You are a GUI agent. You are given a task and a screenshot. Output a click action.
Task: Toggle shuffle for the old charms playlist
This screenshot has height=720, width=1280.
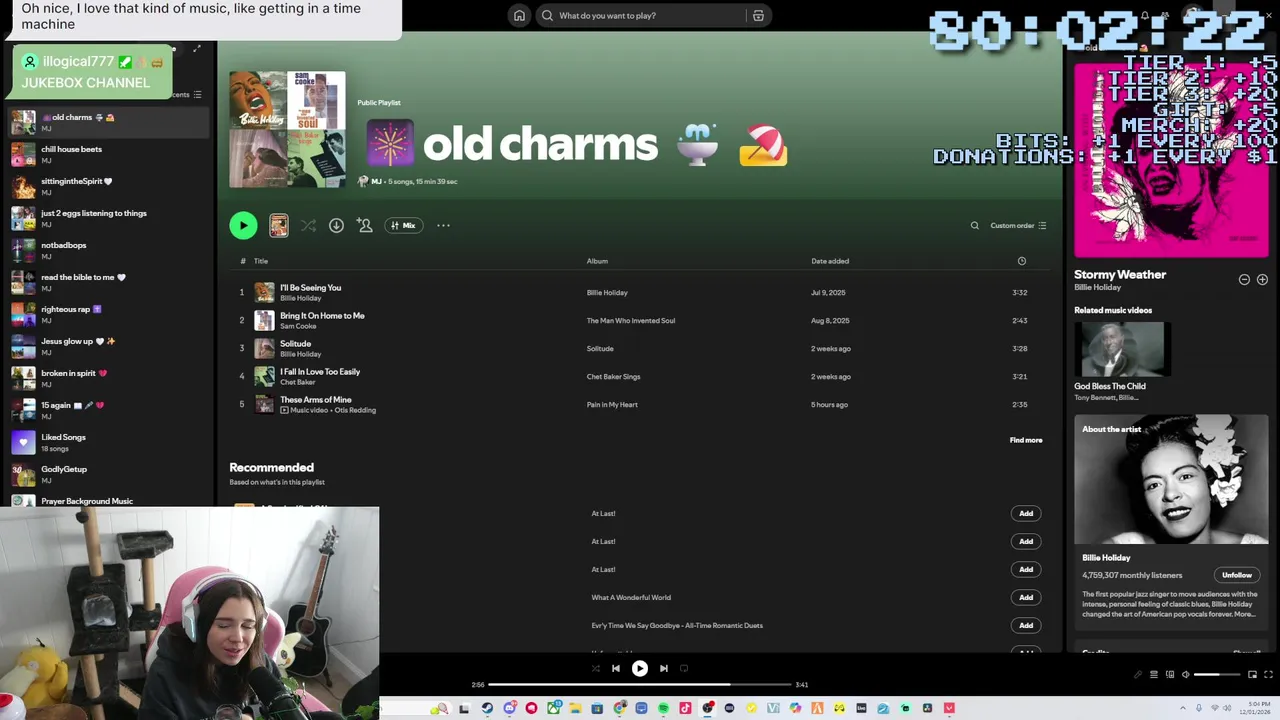point(308,225)
